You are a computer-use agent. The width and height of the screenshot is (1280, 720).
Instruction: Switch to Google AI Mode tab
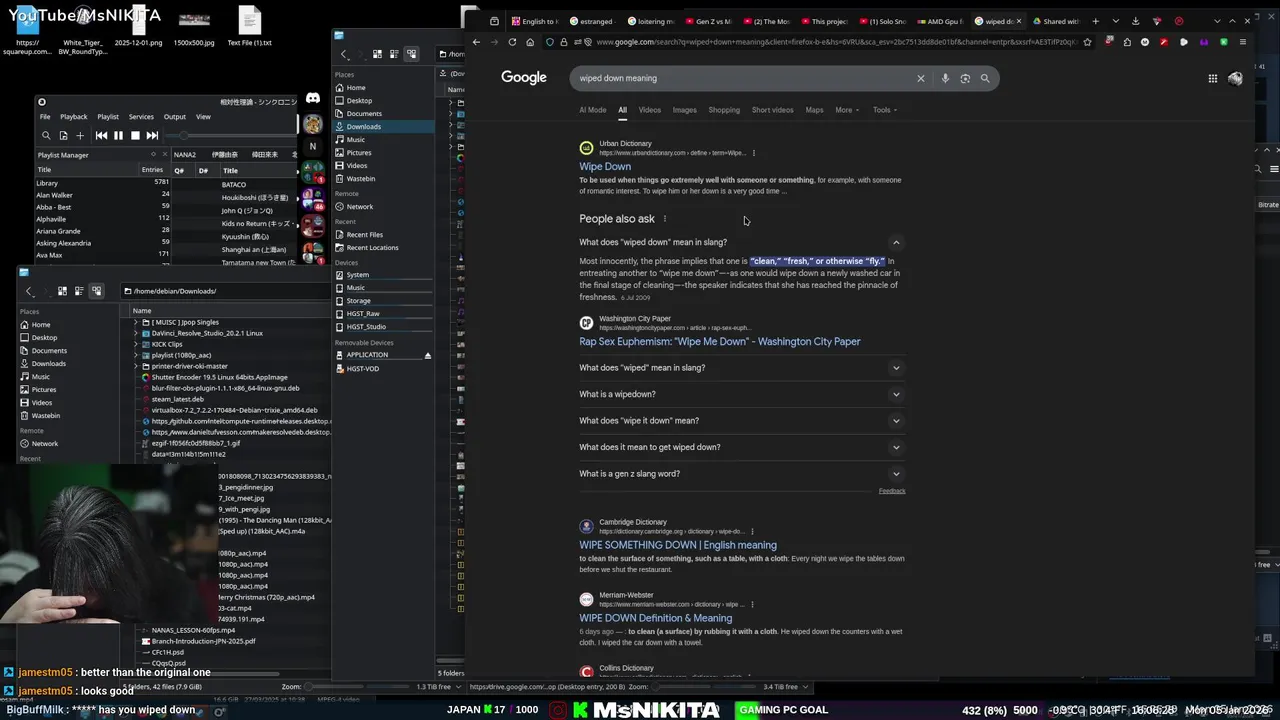592,110
